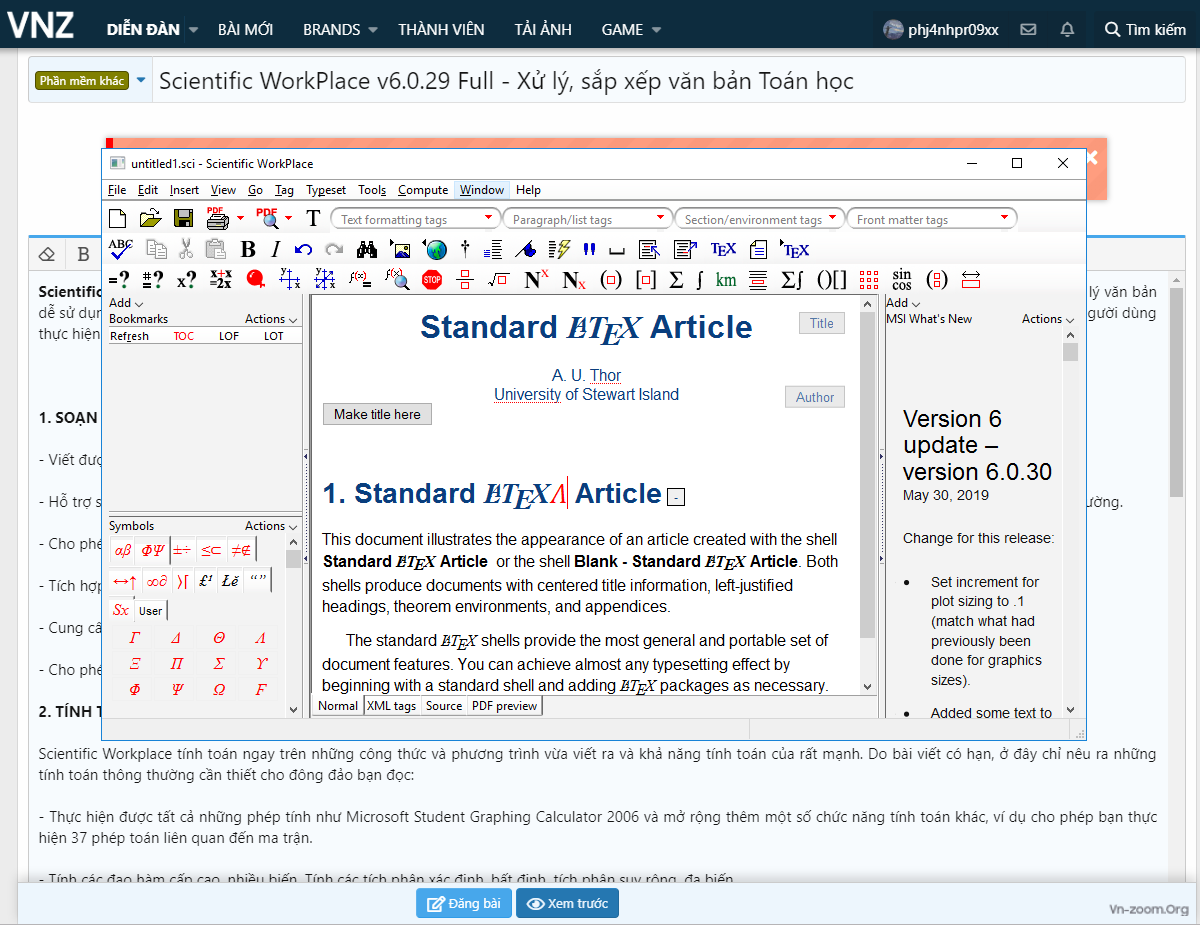Click Refresh in the Bookmarks panel
This screenshot has height=926, width=1200.
click(129, 336)
